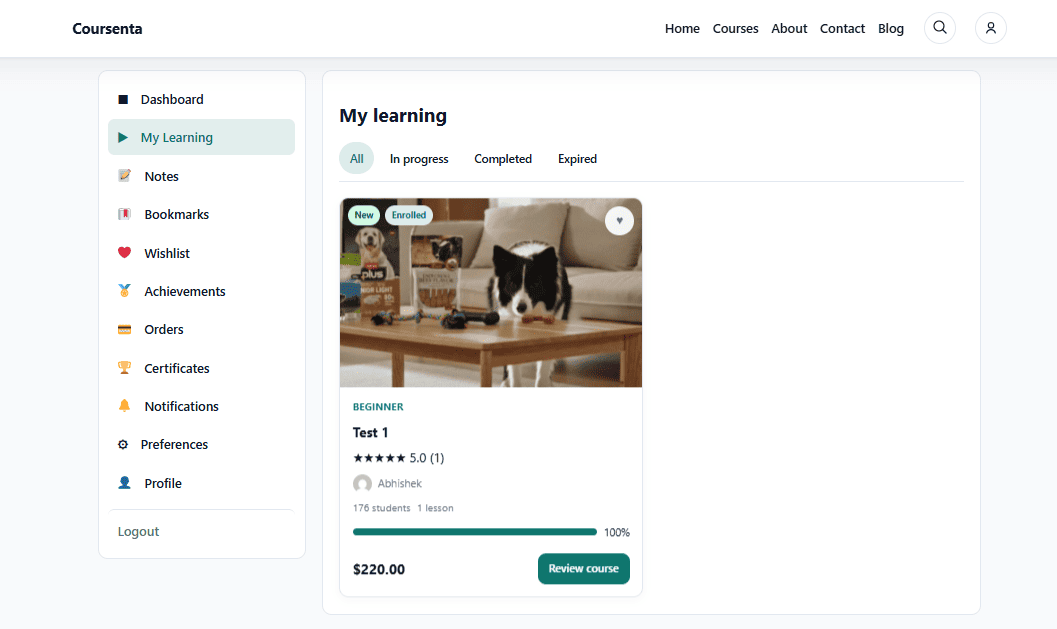Image resolution: width=1057 pixels, height=629 pixels.
Task: Open Preferences via the gear icon
Action: 123,444
